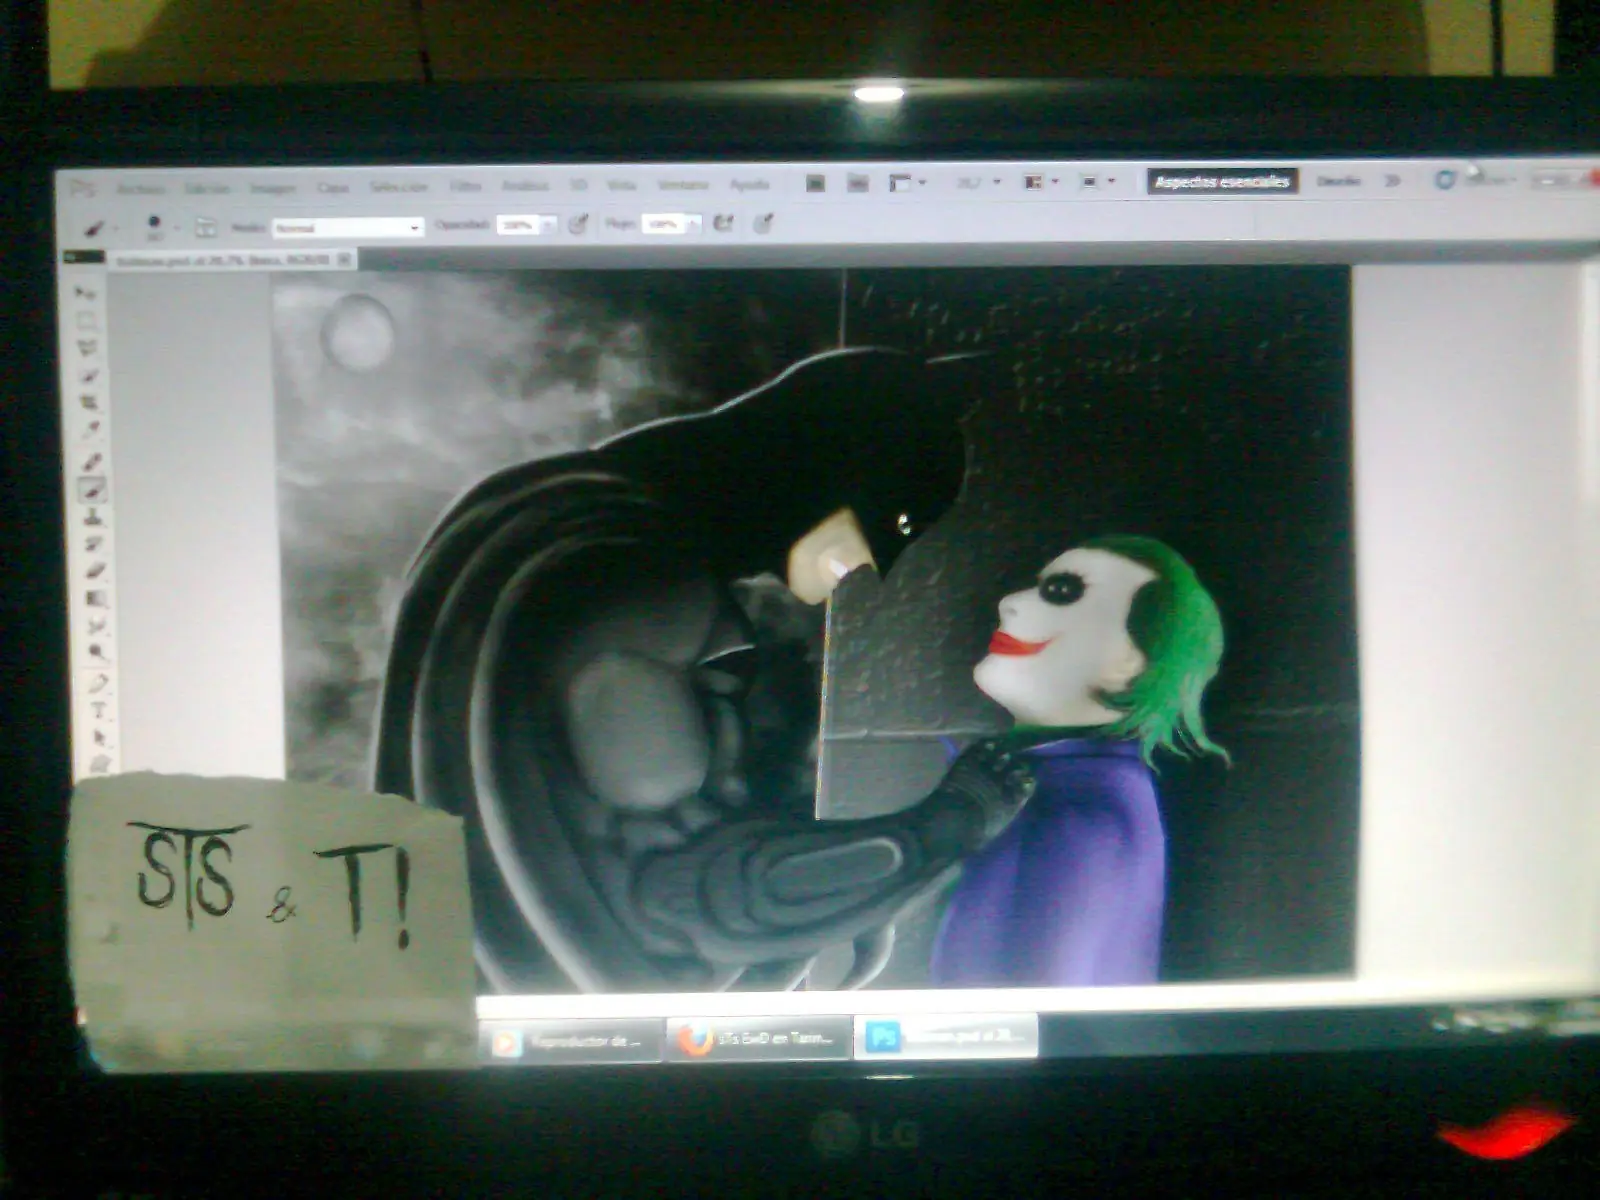Open the Modo blending dropdown set to Normal

tap(350, 224)
